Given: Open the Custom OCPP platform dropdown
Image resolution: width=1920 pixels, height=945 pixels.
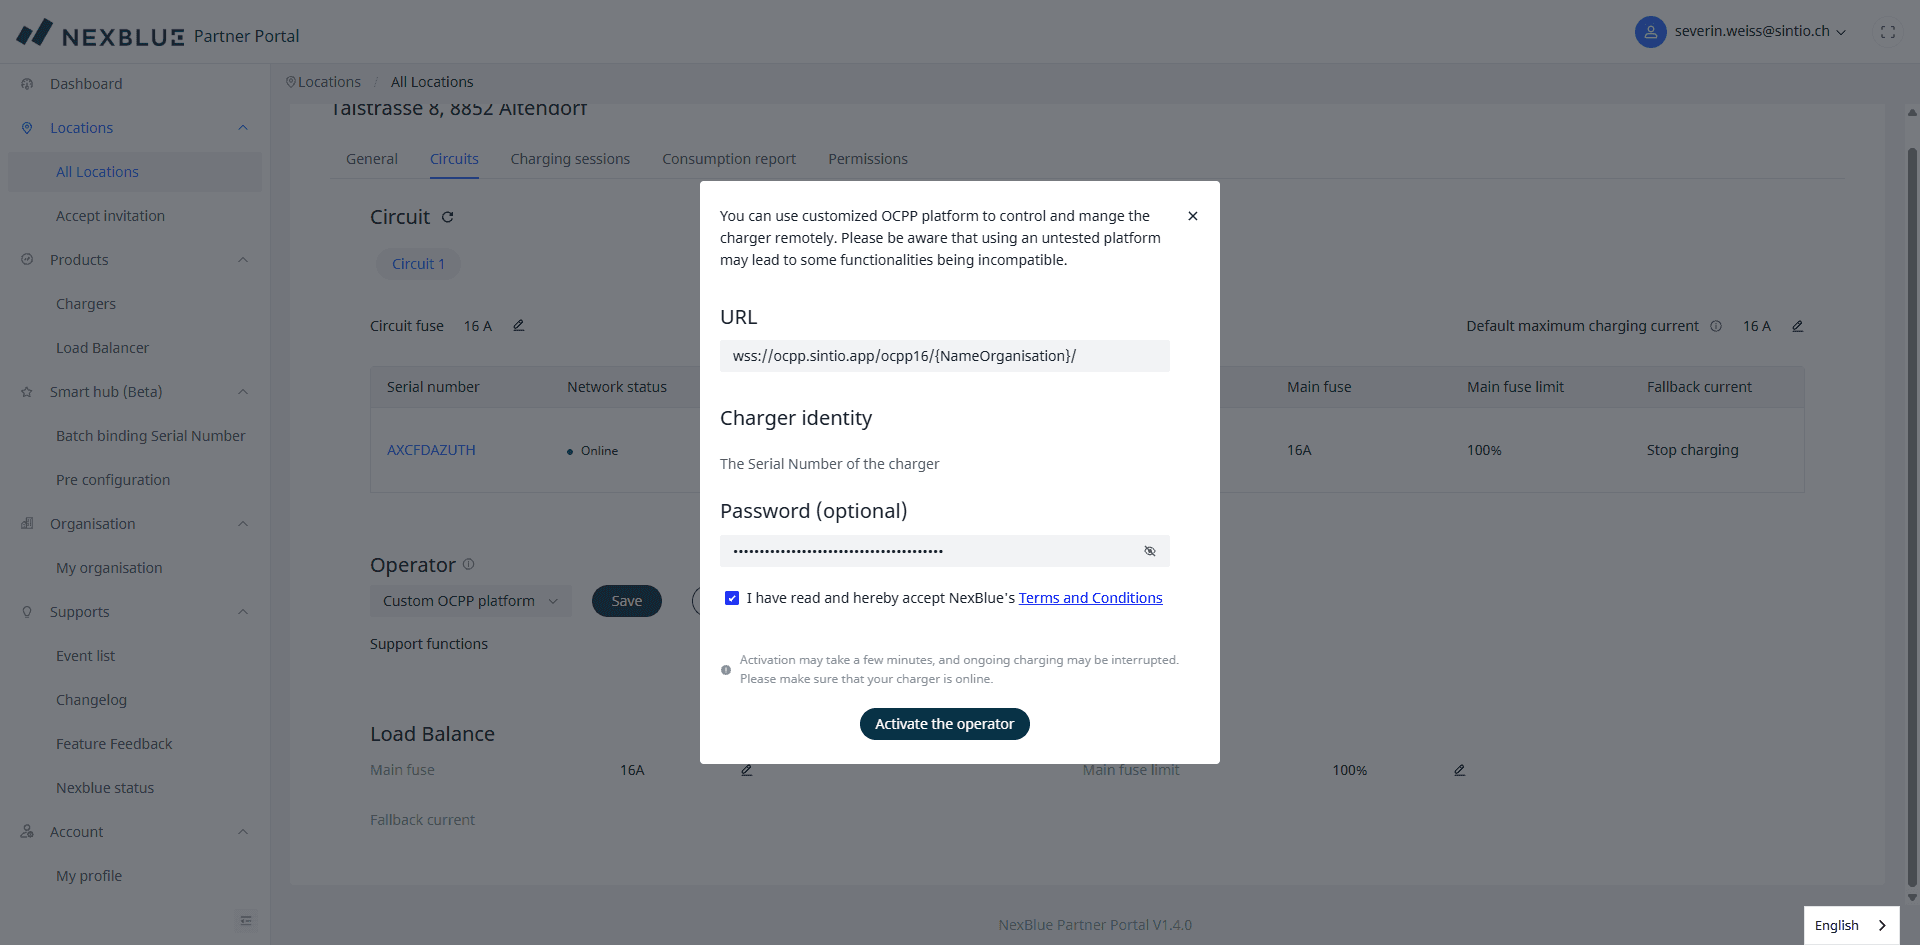Looking at the screenshot, I should 470,601.
